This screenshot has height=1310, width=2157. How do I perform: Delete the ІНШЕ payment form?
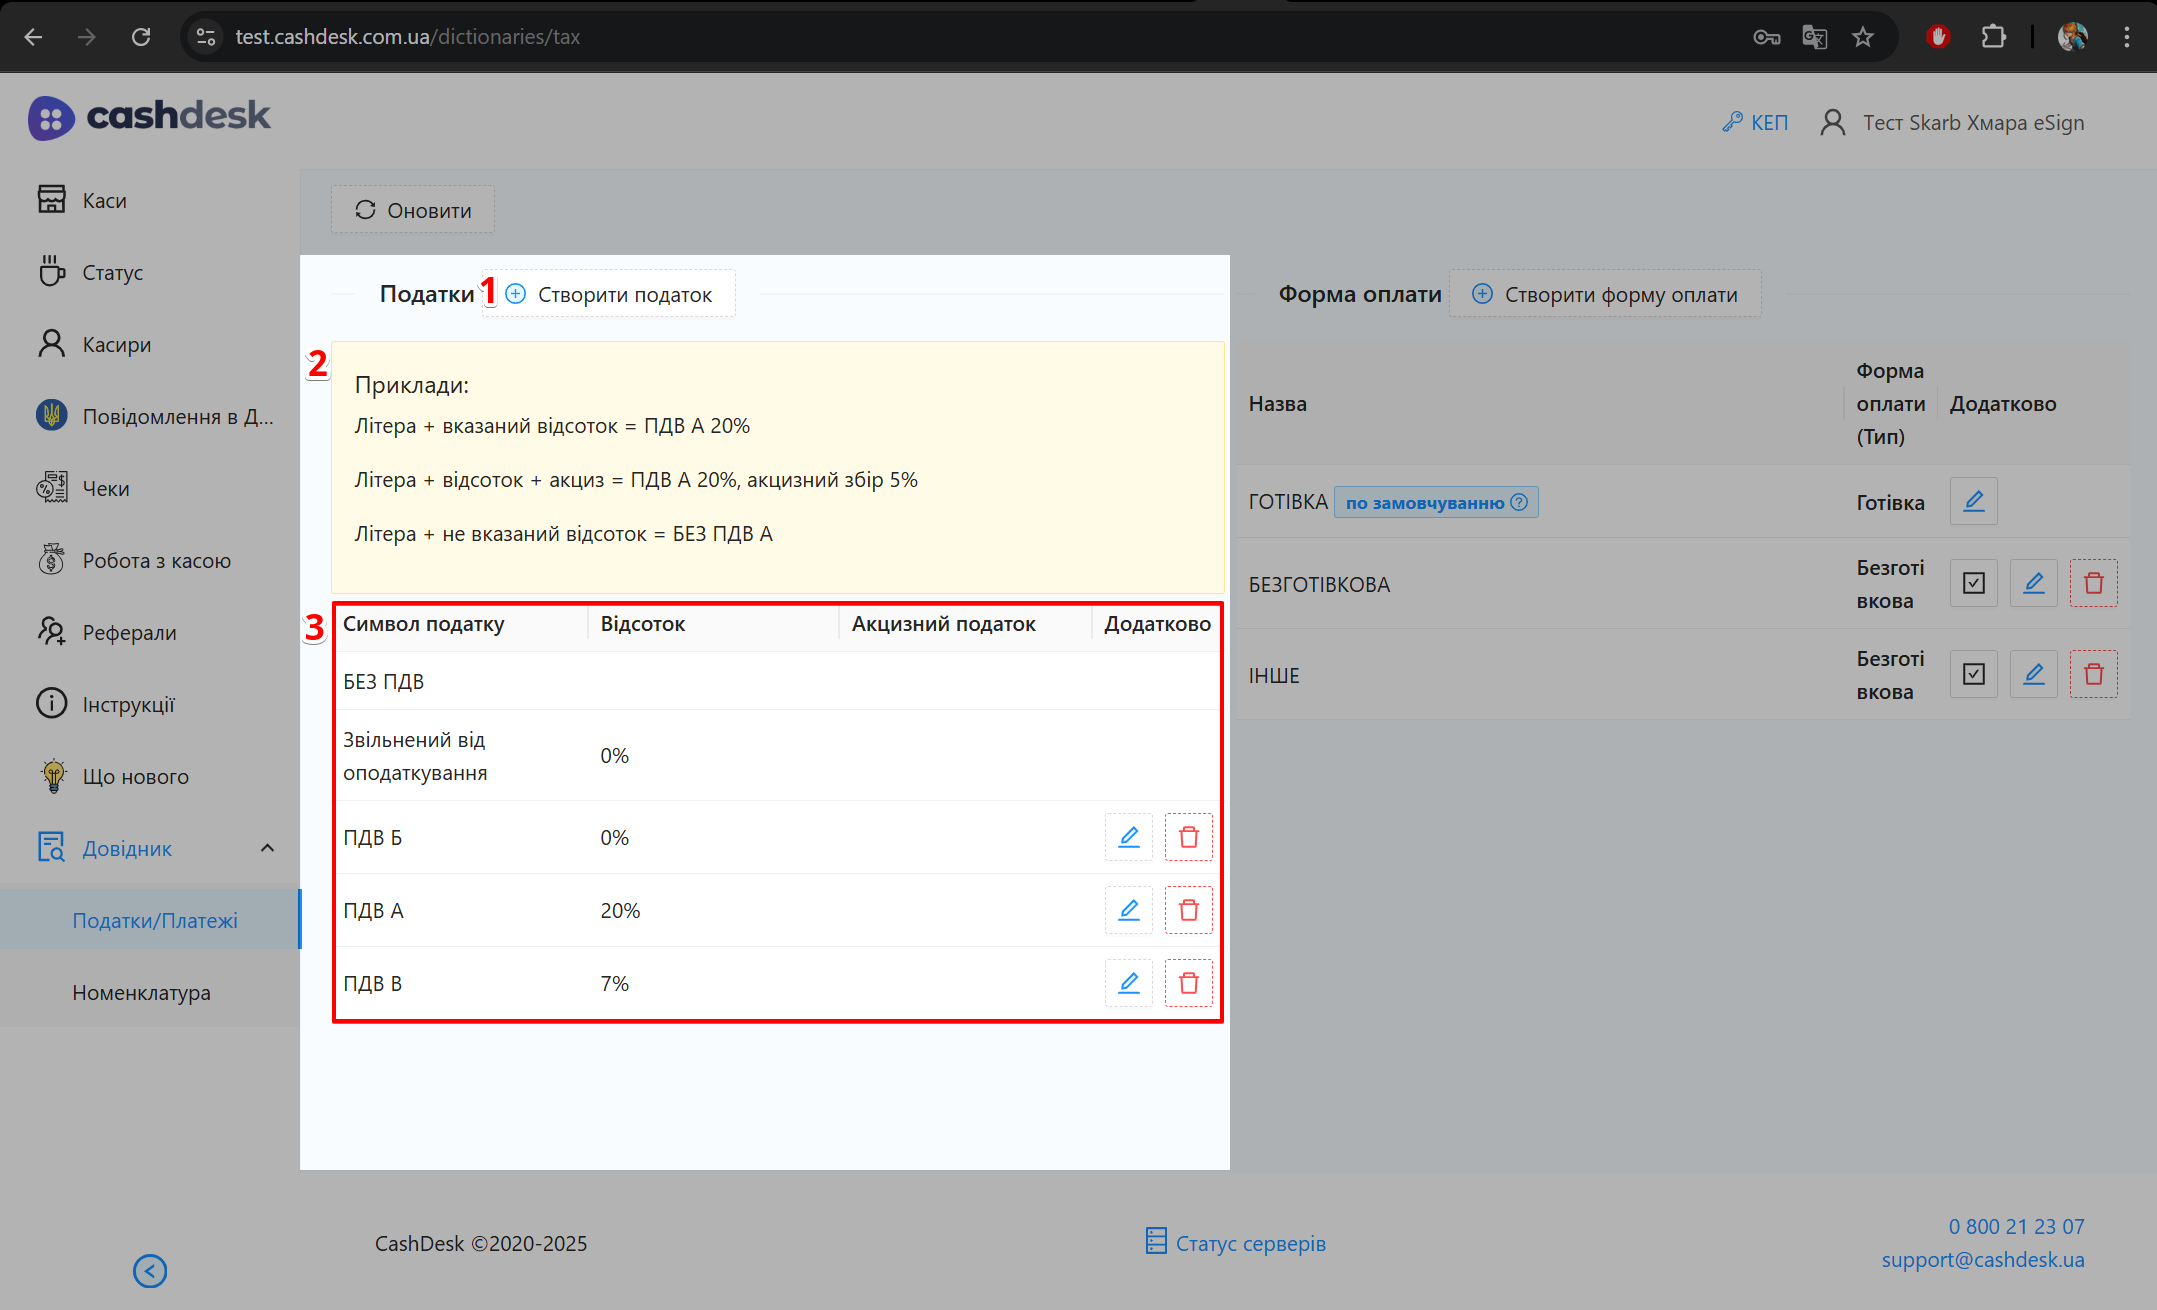[x=2093, y=674]
